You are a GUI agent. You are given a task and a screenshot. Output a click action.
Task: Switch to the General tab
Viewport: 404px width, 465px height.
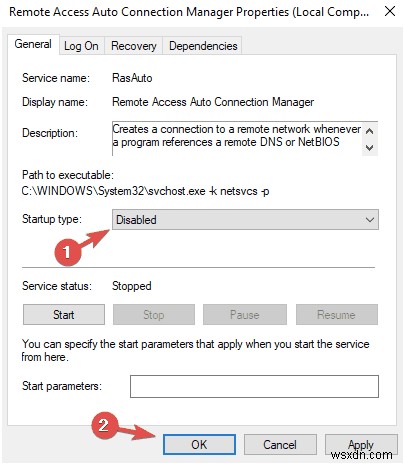coord(33,44)
